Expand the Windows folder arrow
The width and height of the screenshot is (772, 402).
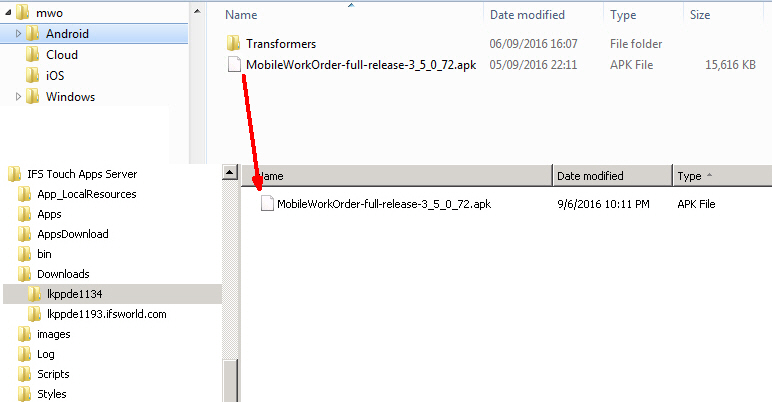(x=18, y=97)
